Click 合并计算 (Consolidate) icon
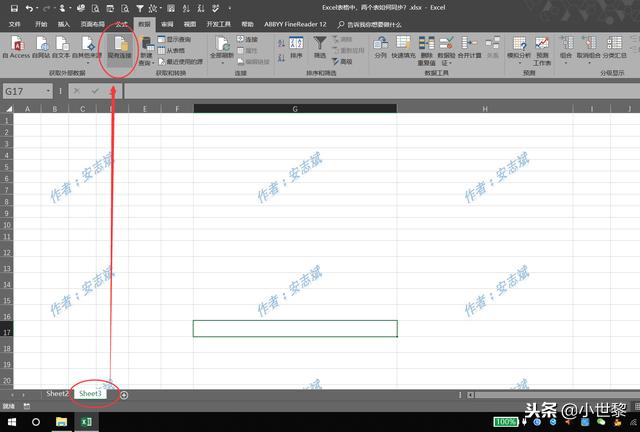 point(469,47)
